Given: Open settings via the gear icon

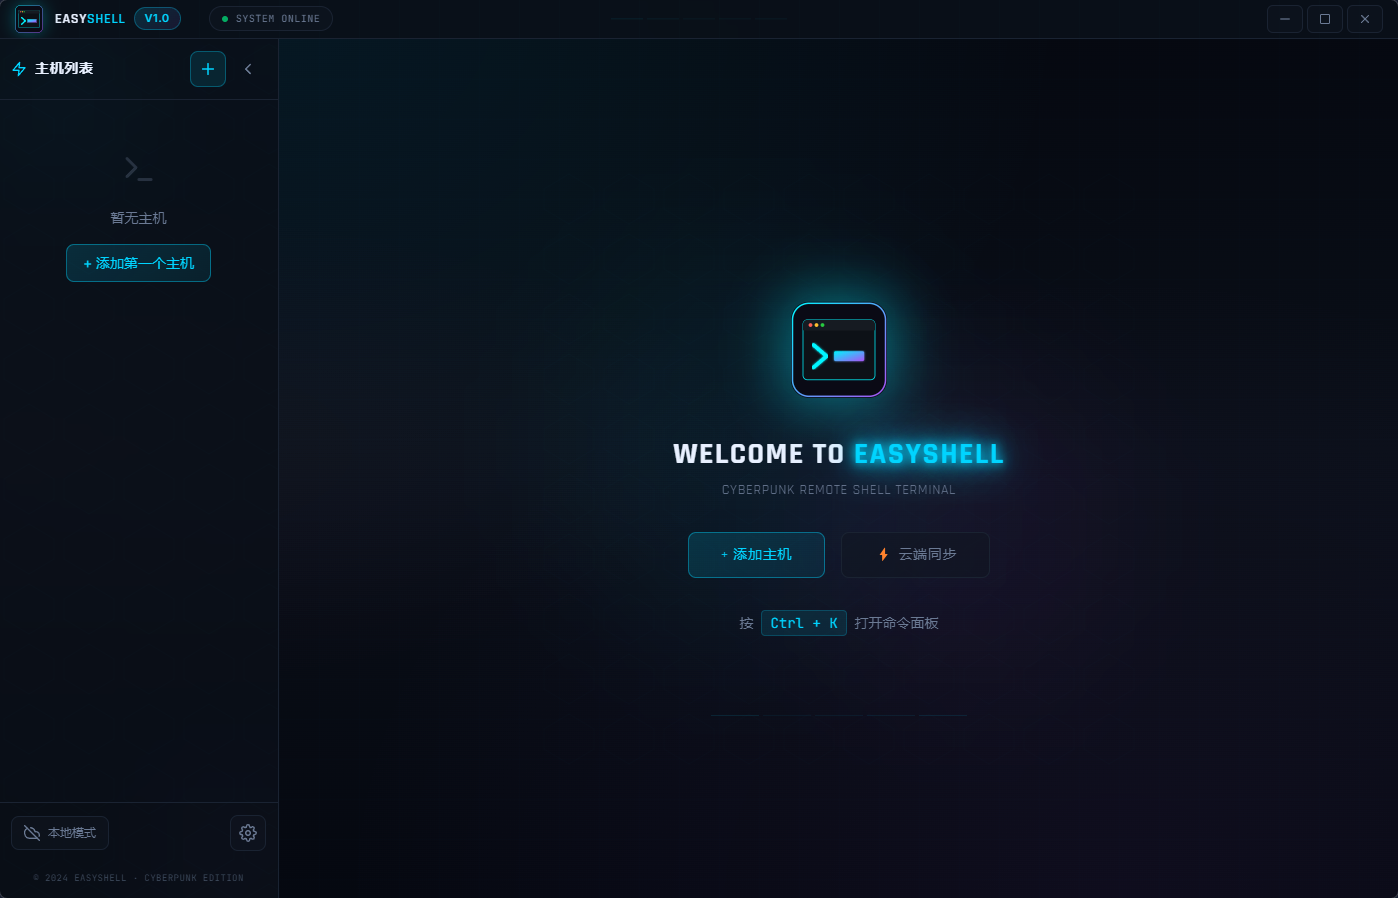Looking at the screenshot, I should pyautogui.click(x=248, y=833).
